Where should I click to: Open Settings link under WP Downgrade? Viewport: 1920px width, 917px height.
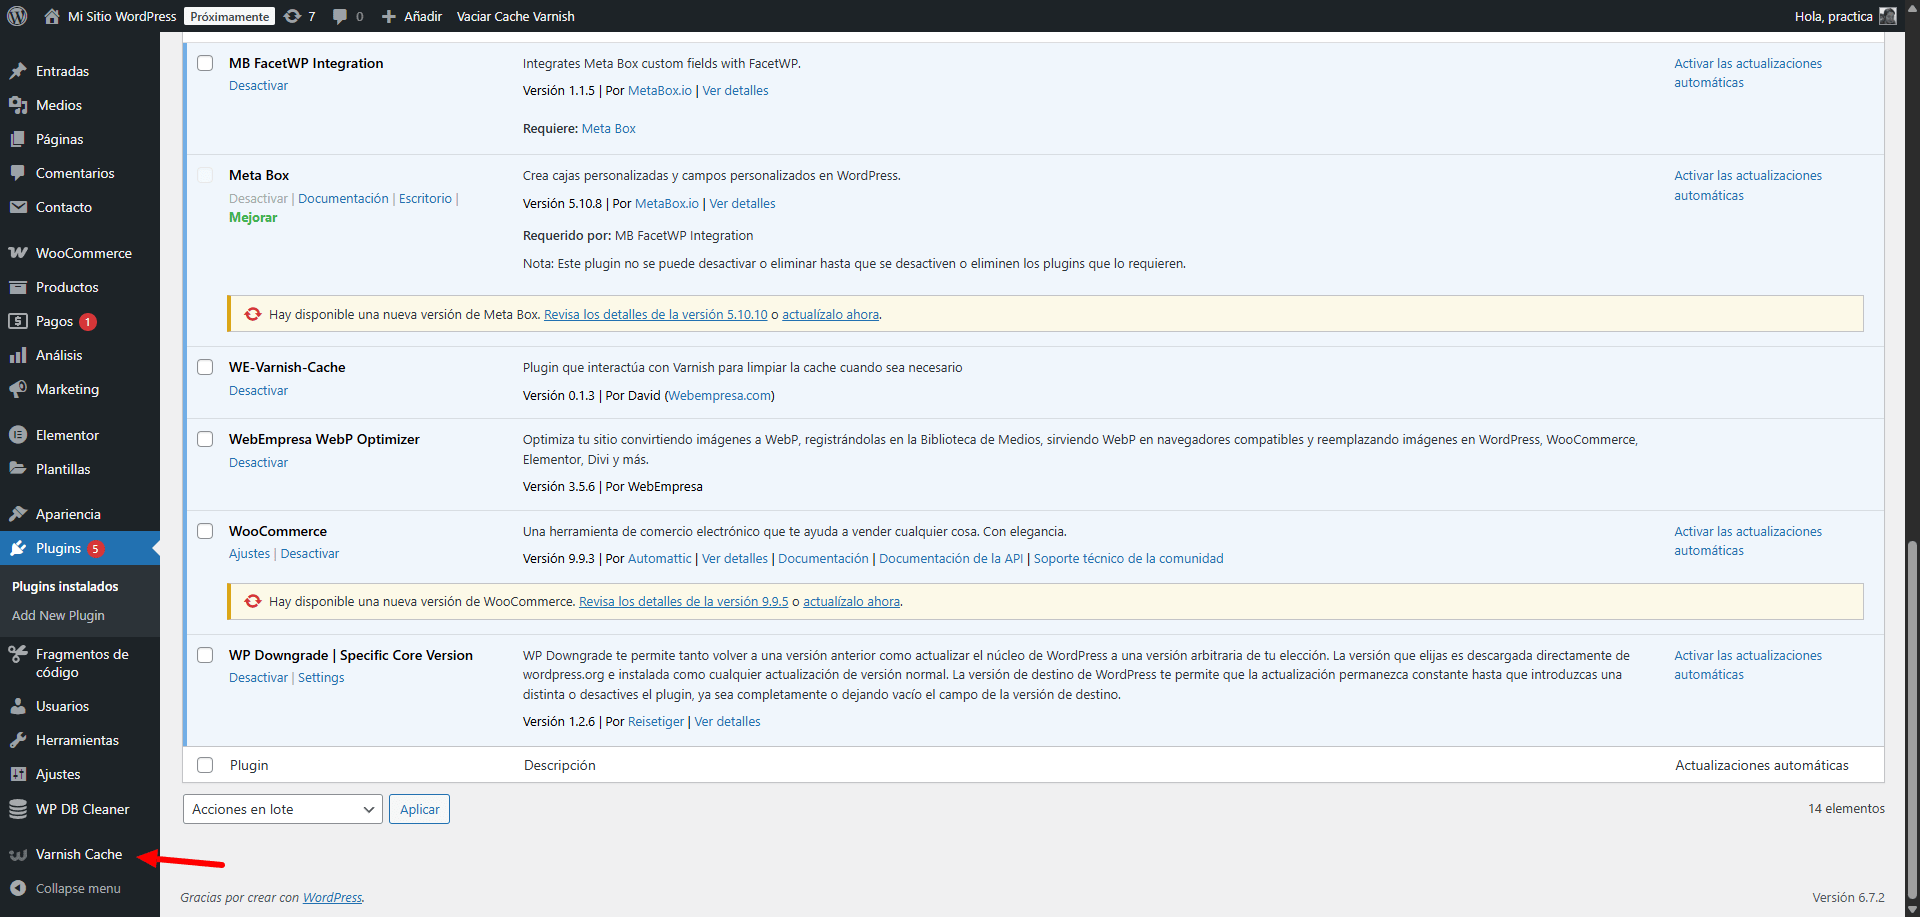[321, 677]
